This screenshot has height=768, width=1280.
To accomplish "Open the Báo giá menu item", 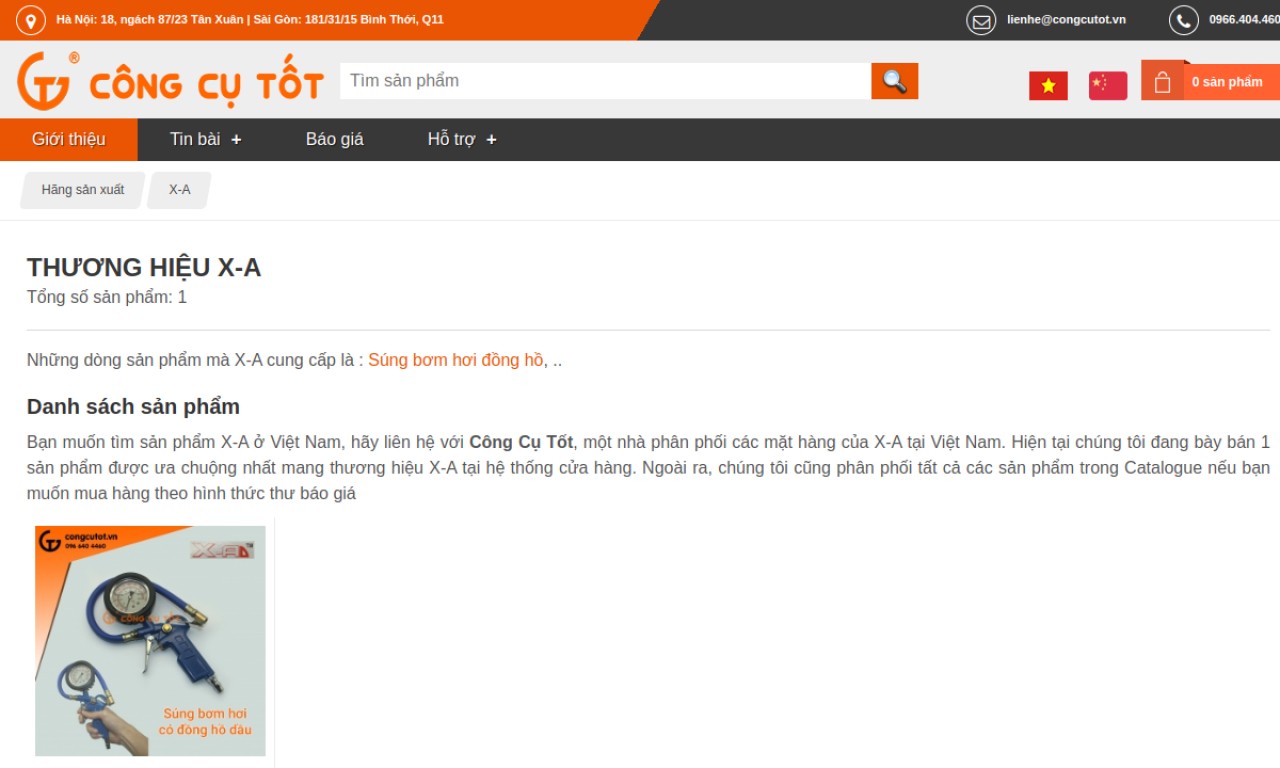I will pyautogui.click(x=335, y=139).
